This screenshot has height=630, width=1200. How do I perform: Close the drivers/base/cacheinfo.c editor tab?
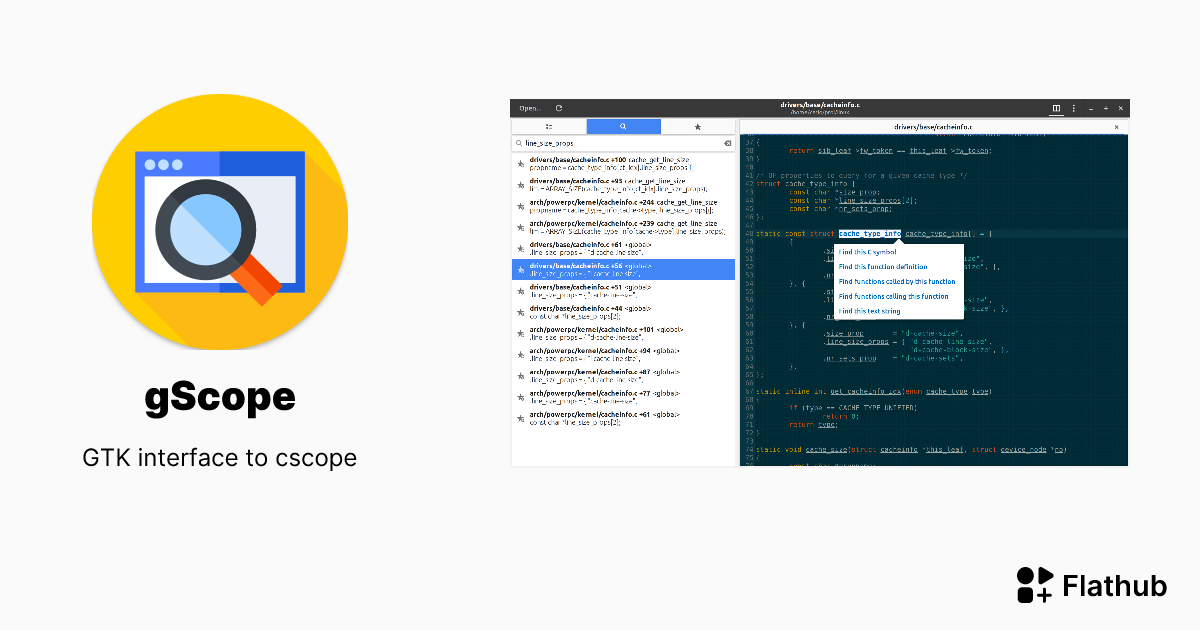[1117, 127]
